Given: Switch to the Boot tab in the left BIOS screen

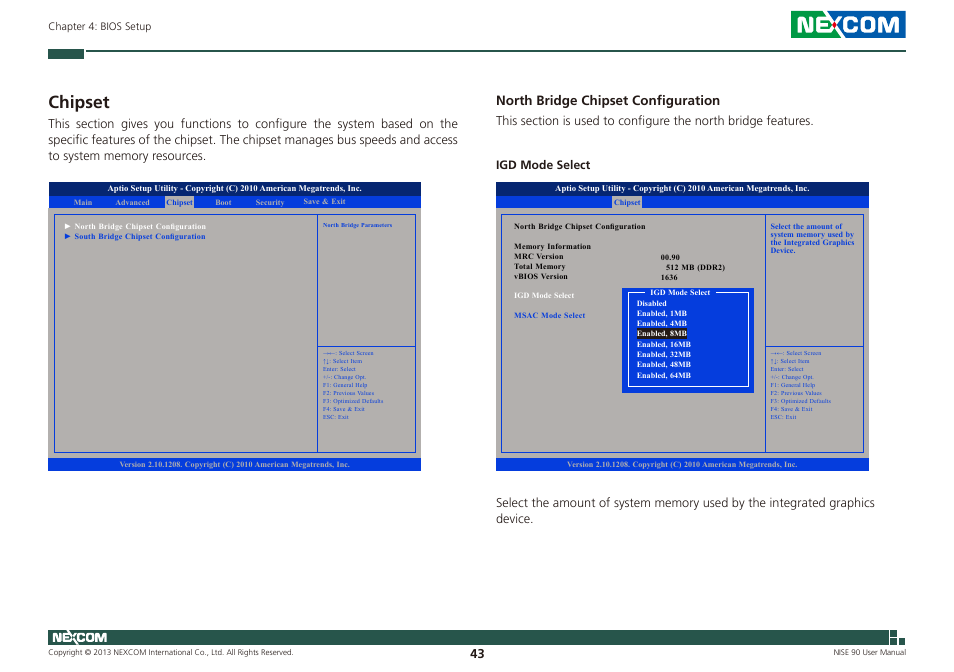Looking at the screenshot, I should click(x=223, y=203).
